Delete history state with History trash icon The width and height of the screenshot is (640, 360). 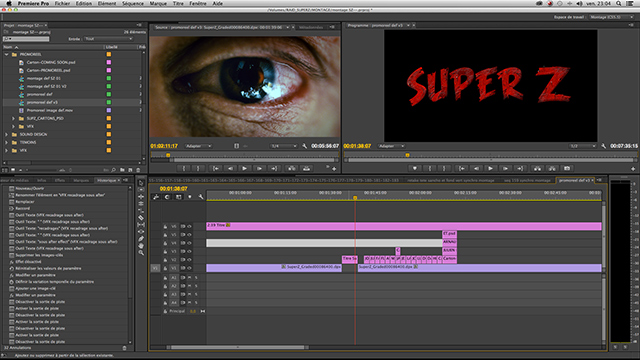(x=124, y=348)
